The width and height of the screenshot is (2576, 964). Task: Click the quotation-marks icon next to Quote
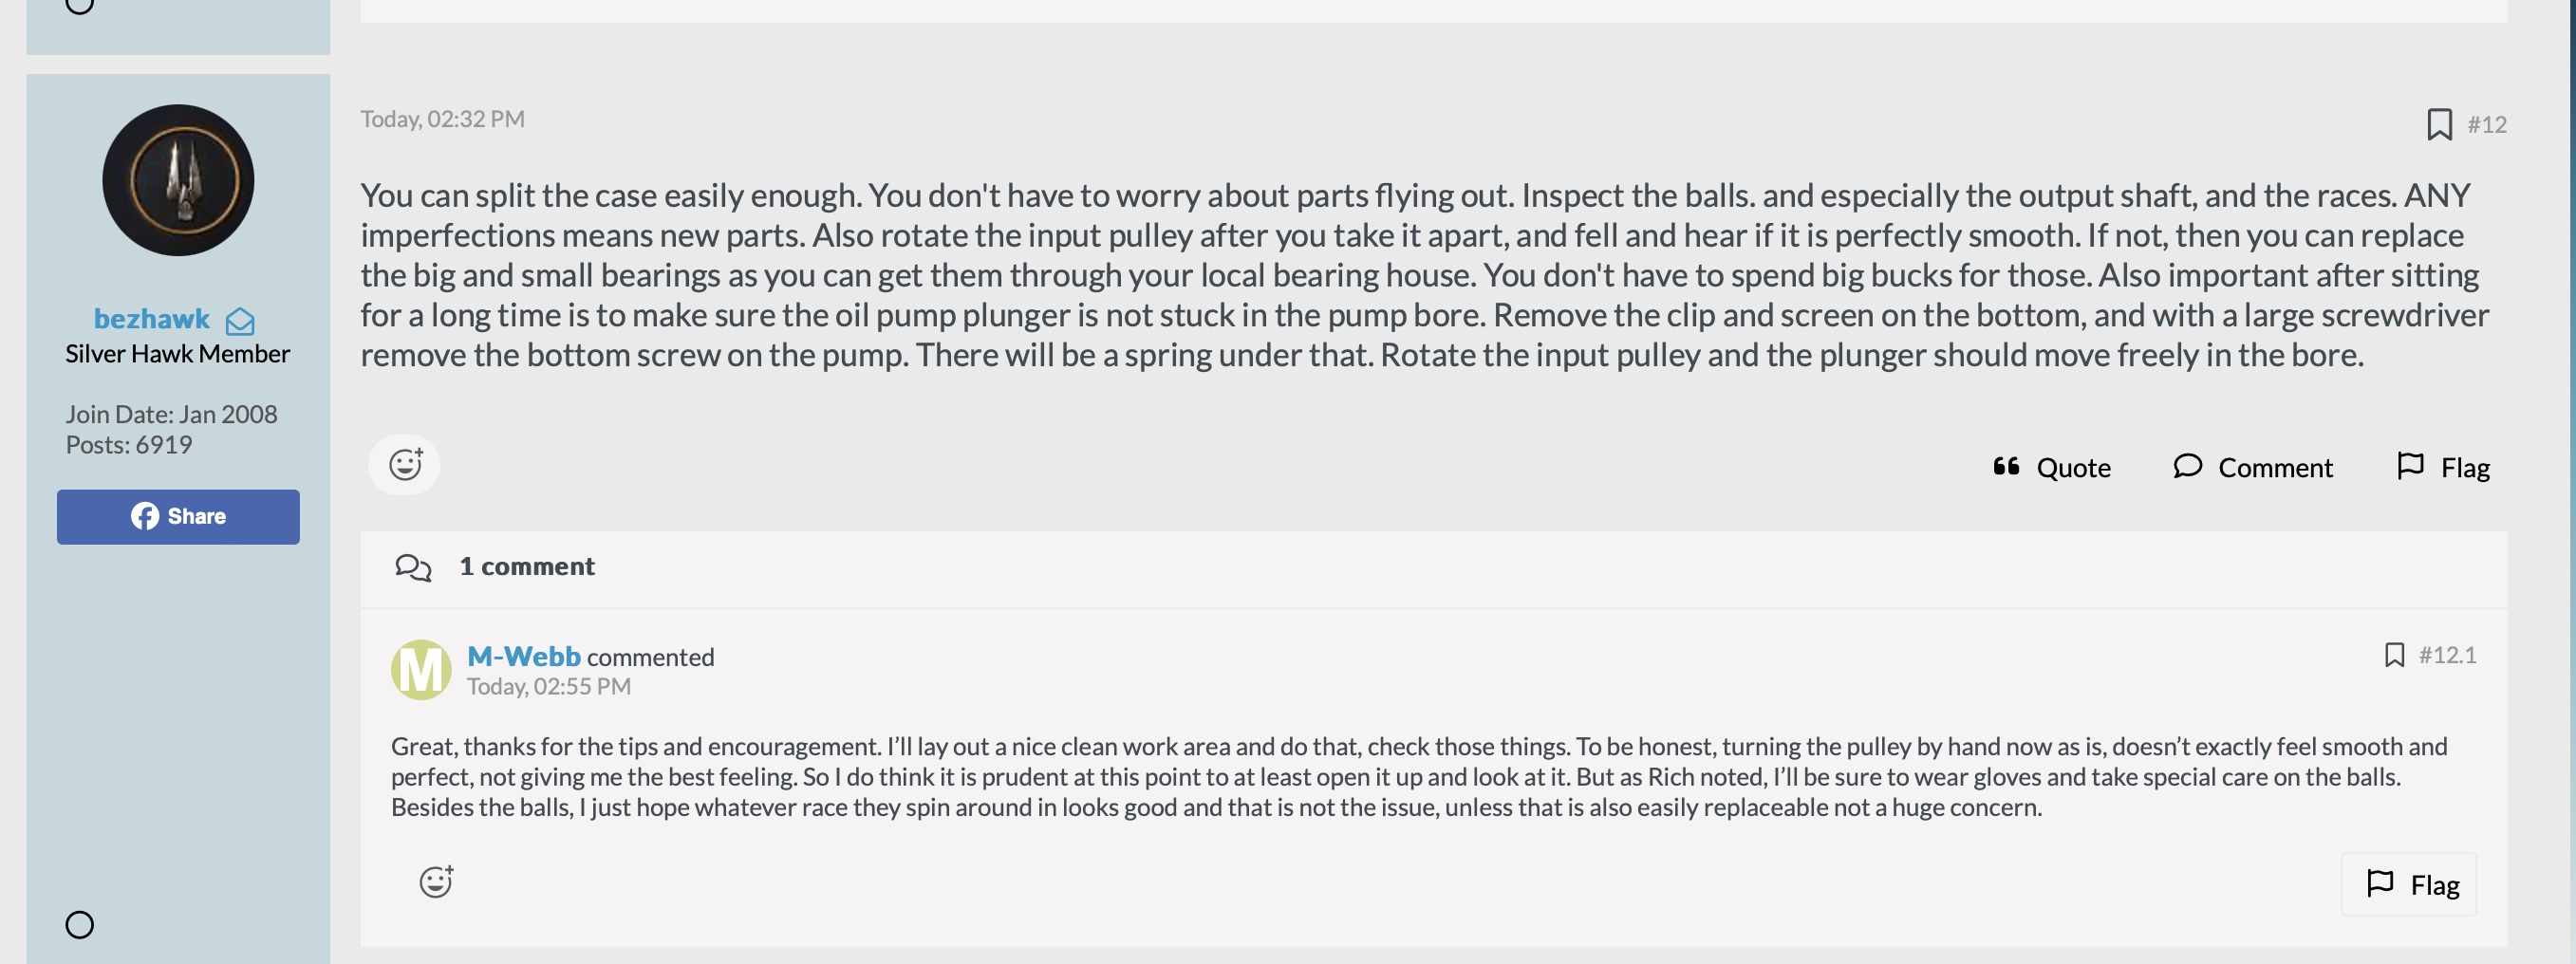[2005, 466]
